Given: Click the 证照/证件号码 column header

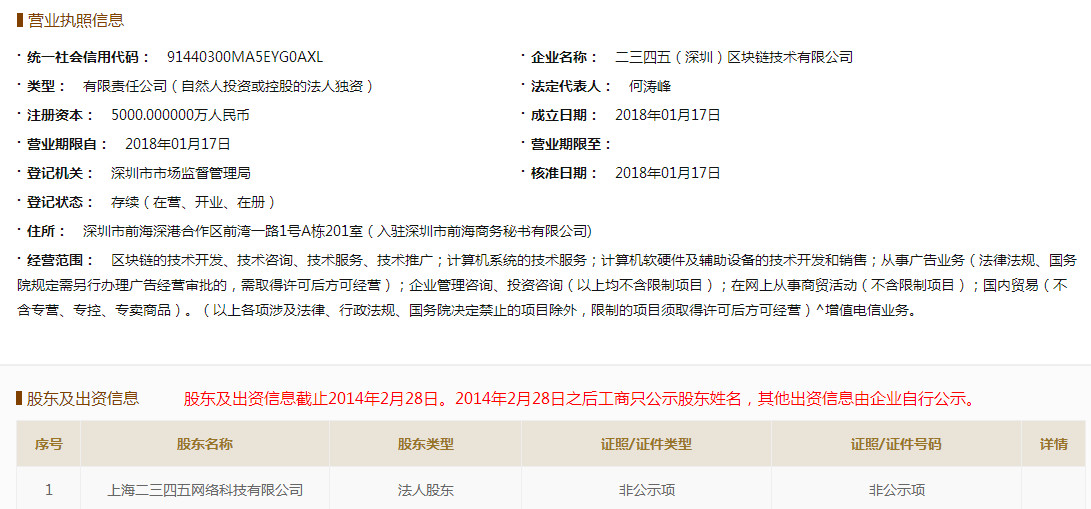Looking at the screenshot, I should [x=896, y=444].
